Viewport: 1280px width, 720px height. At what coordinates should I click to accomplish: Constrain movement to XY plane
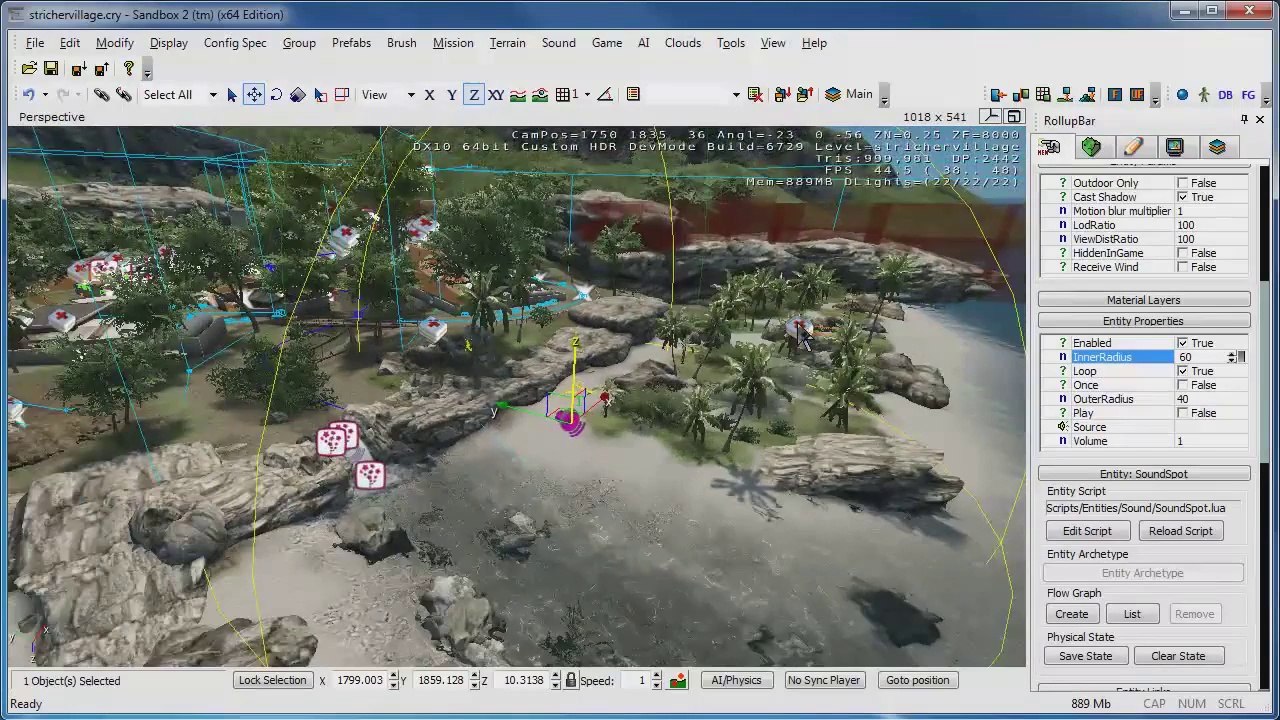tap(495, 94)
